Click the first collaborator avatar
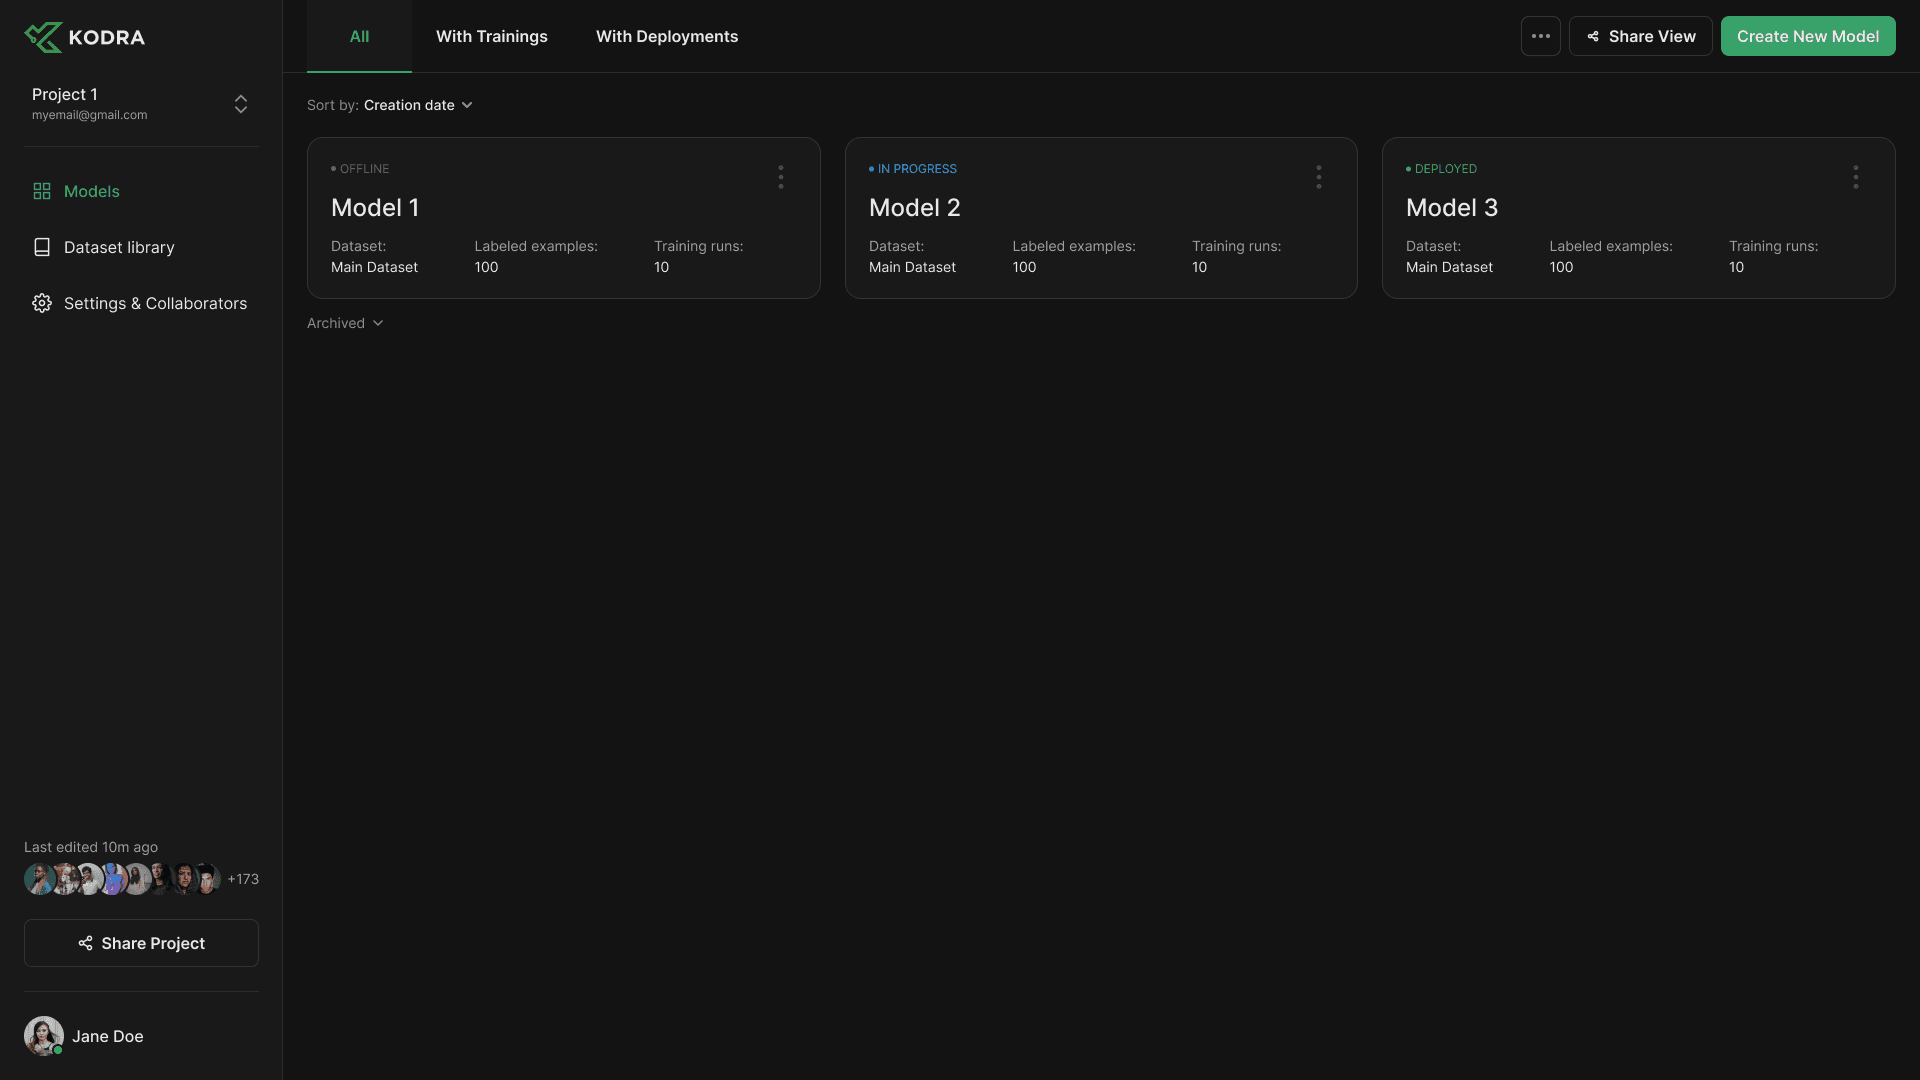The height and width of the screenshot is (1080, 1920). click(x=39, y=879)
